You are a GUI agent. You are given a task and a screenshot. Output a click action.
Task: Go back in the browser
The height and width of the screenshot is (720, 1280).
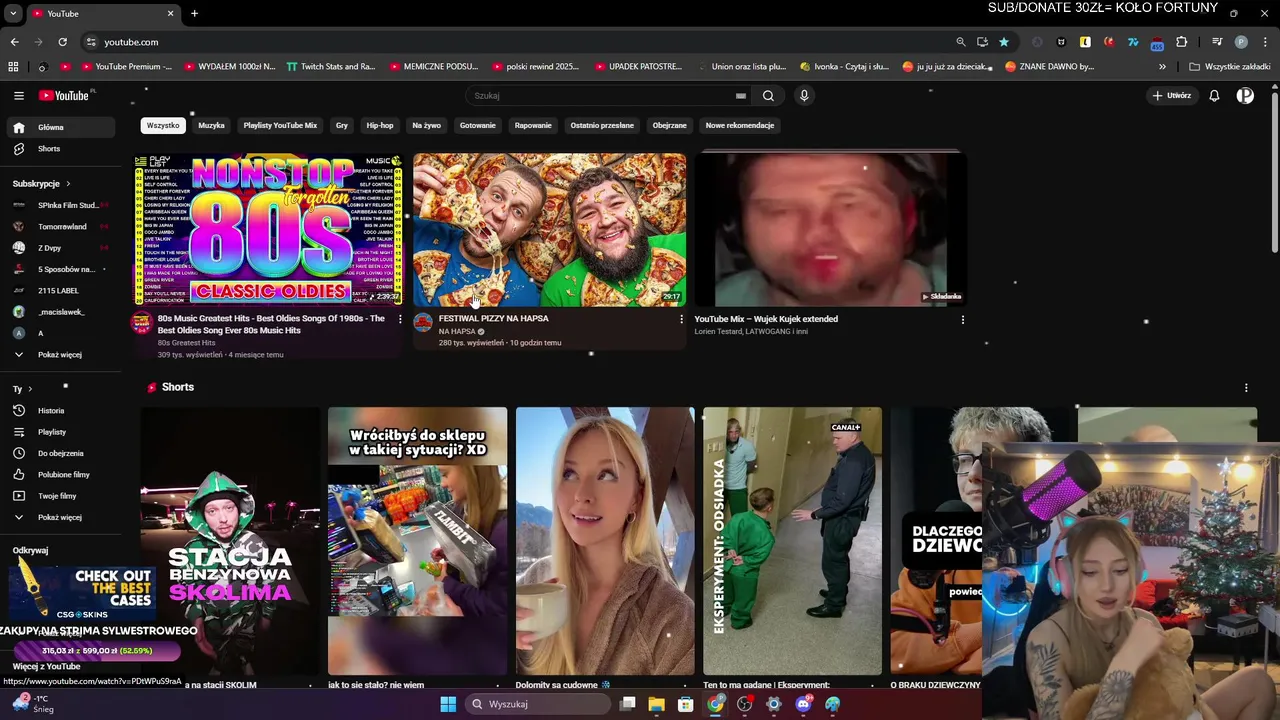coord(14,42)
